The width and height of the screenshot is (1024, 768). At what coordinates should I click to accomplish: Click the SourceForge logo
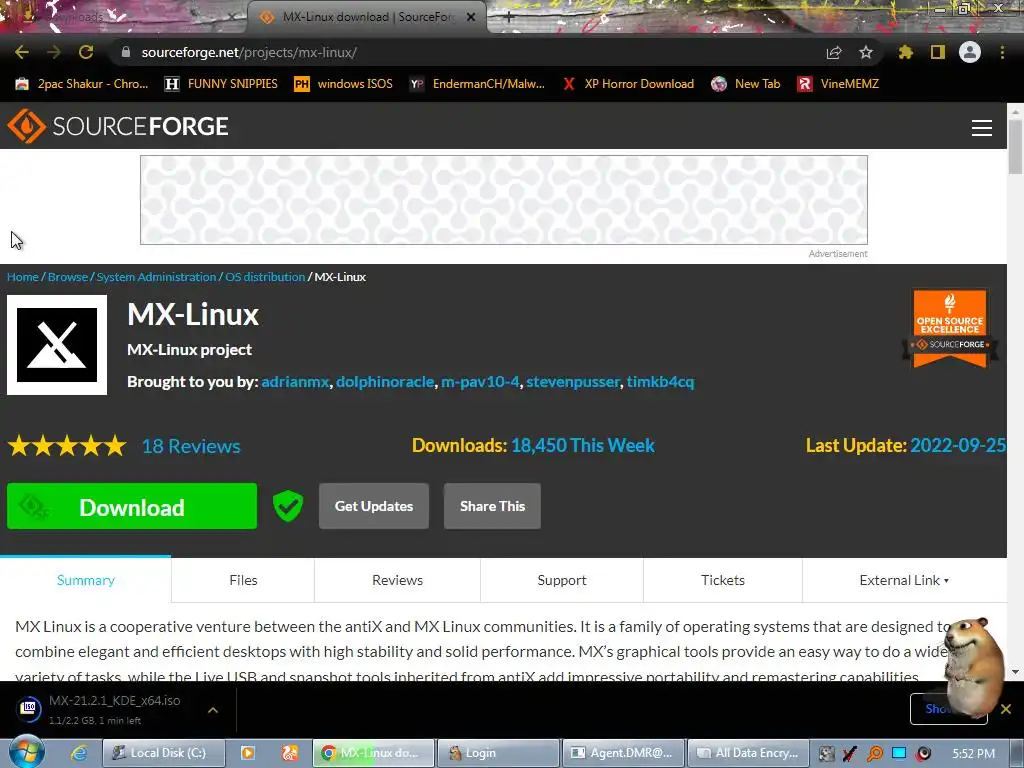[118, 126]
